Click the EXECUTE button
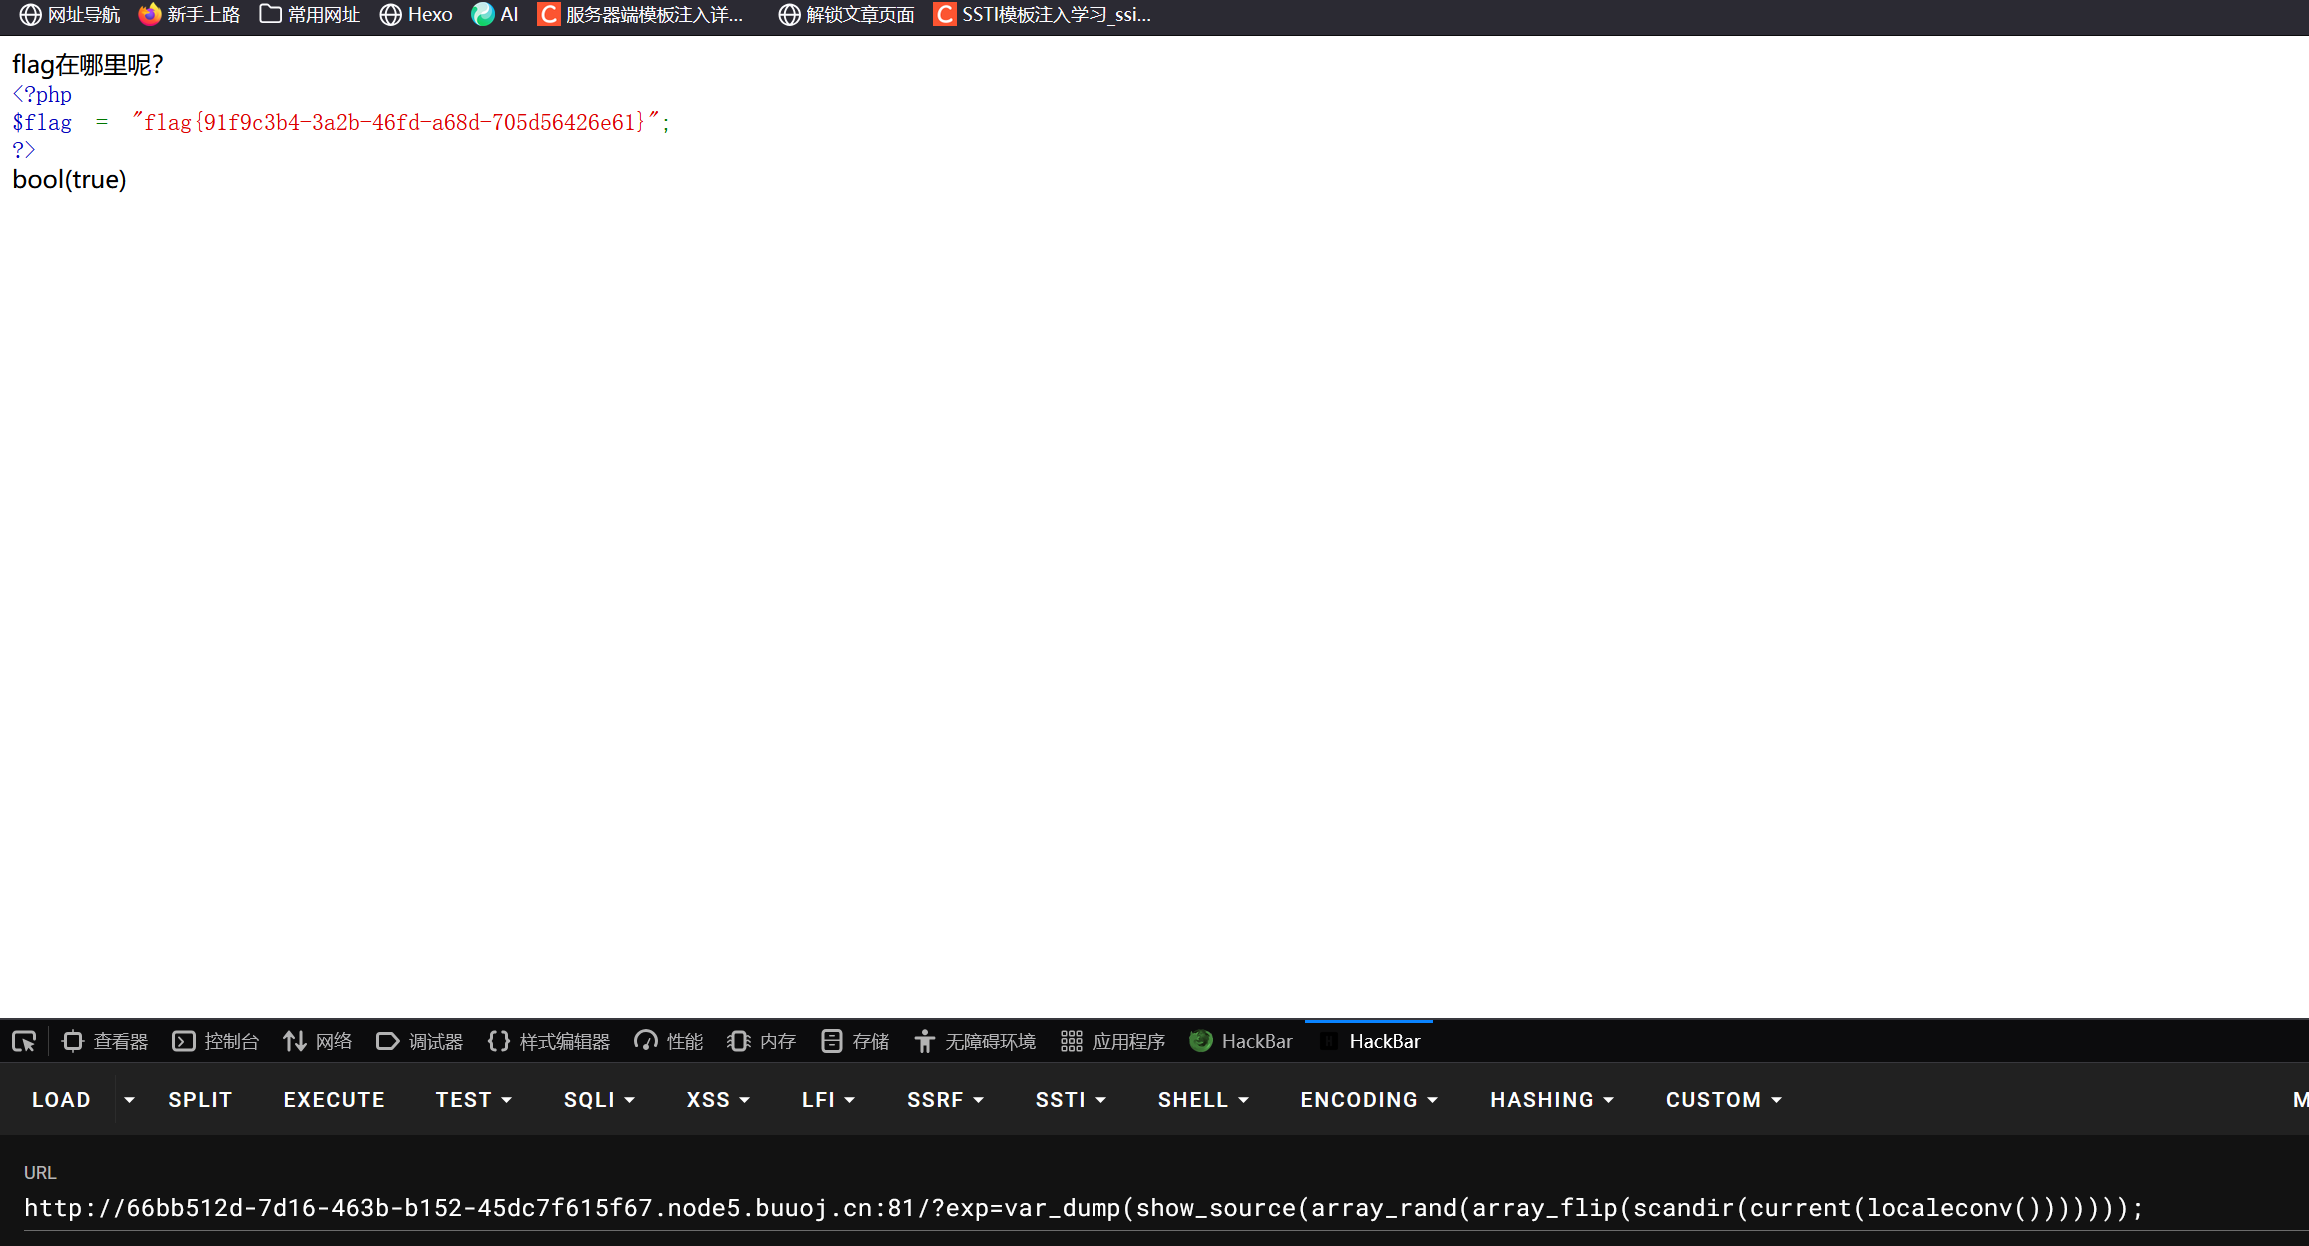2309x1246 pixels. pos(334,1100)
